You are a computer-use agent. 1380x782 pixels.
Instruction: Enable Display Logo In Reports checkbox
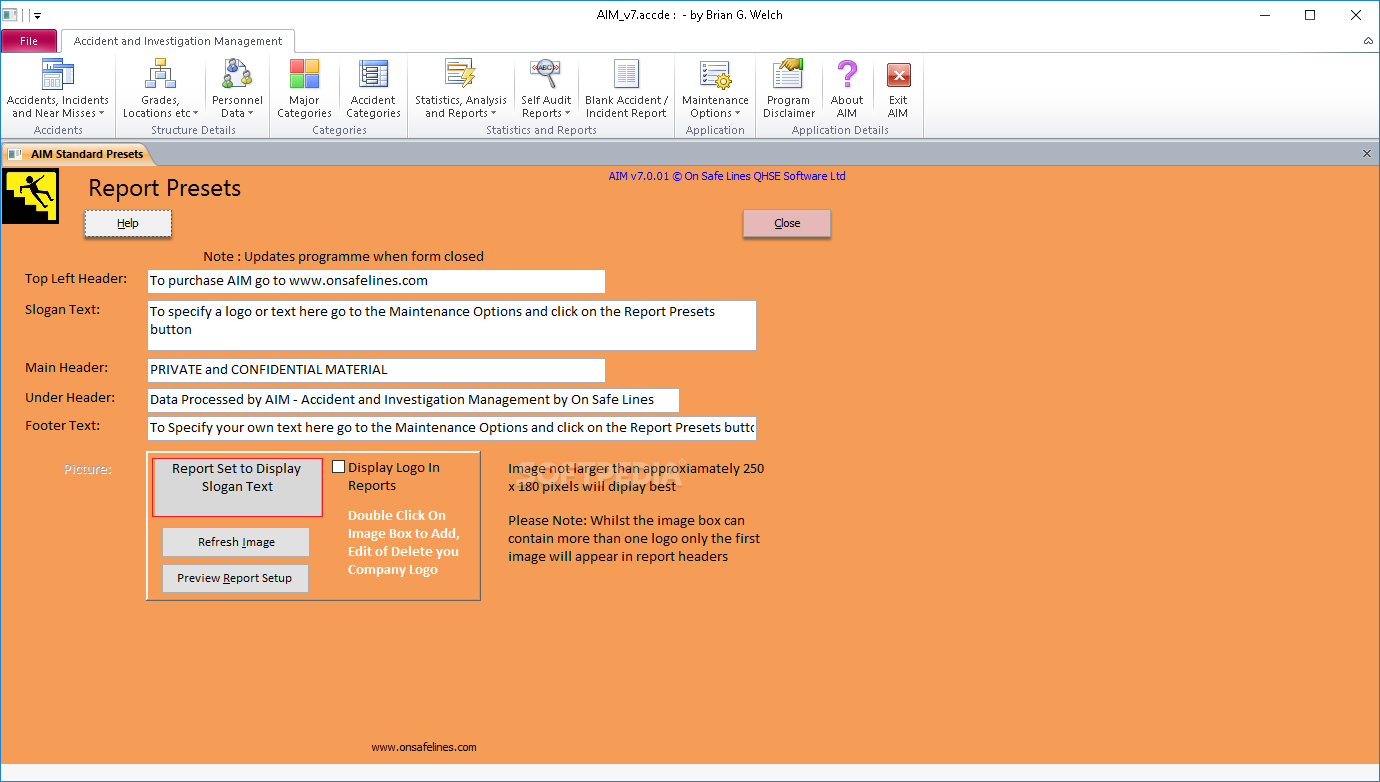tap(338, 467)
